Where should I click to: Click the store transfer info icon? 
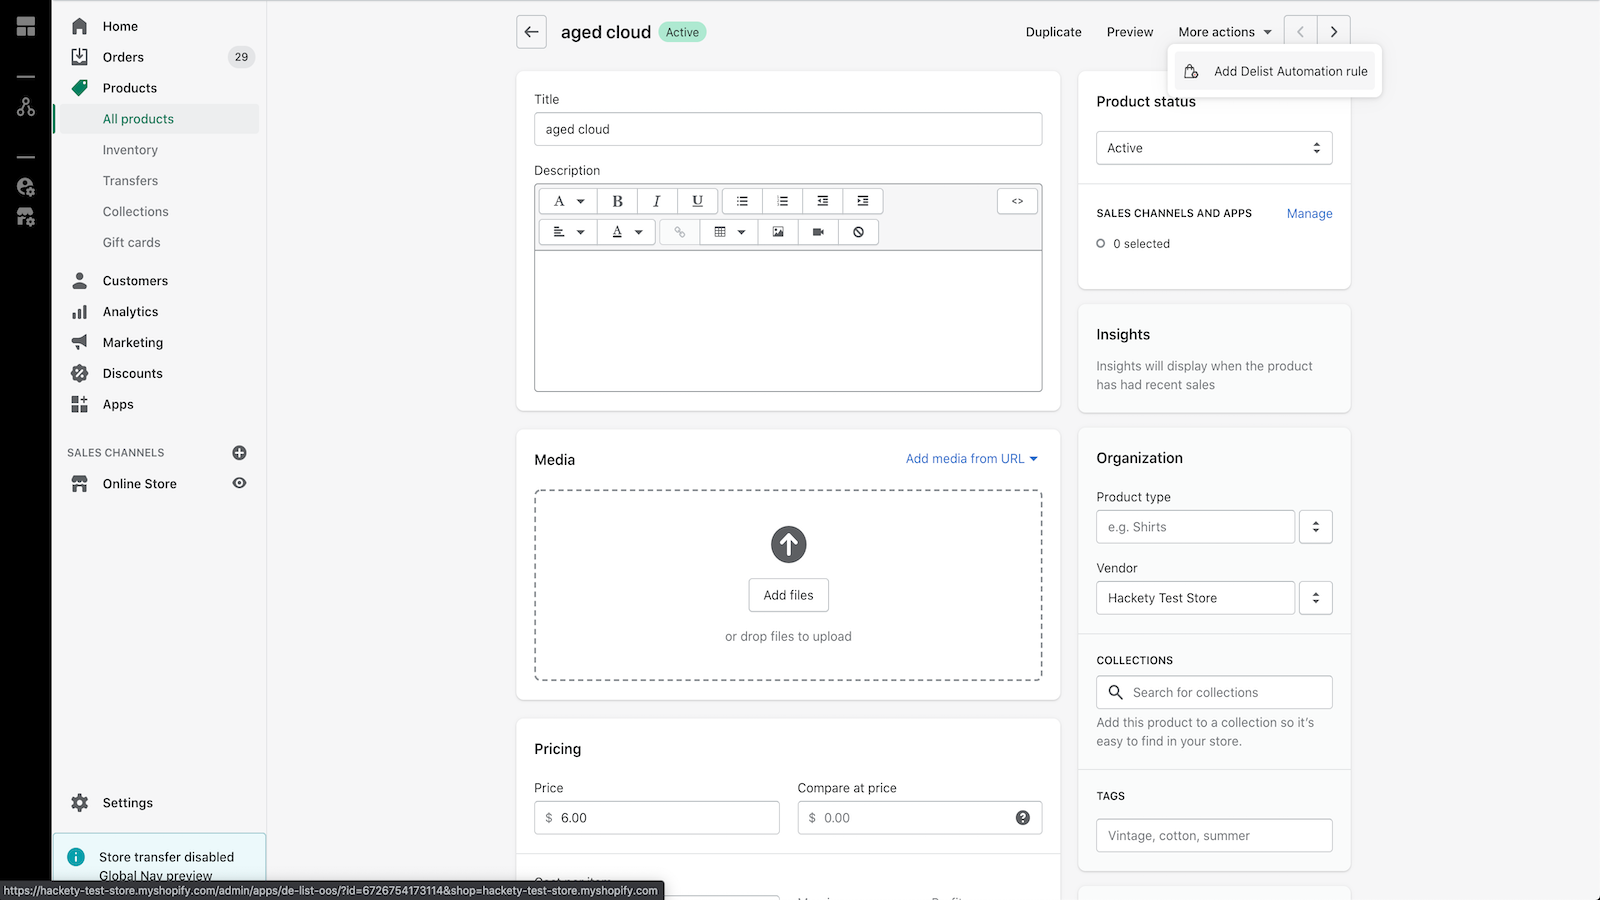(x=76, y=857)
